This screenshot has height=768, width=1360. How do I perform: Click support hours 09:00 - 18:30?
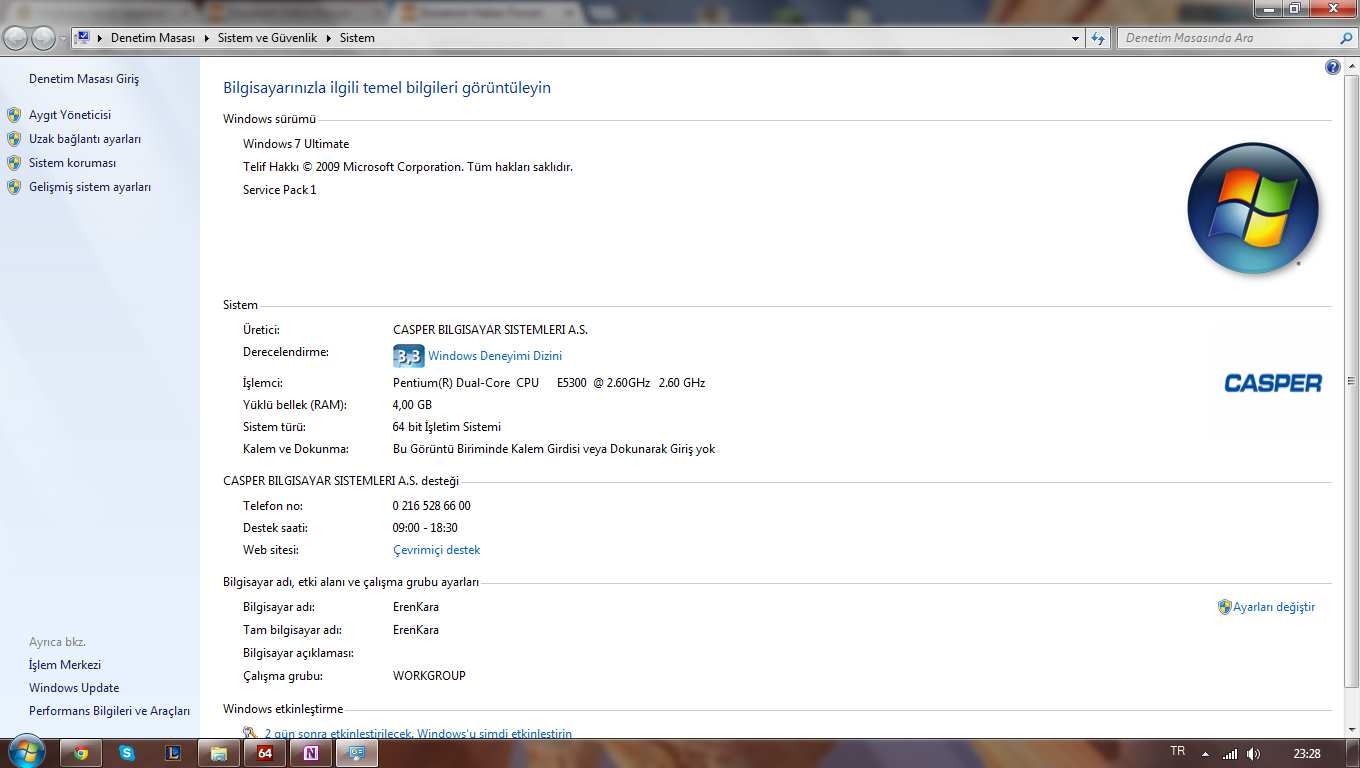425,528
